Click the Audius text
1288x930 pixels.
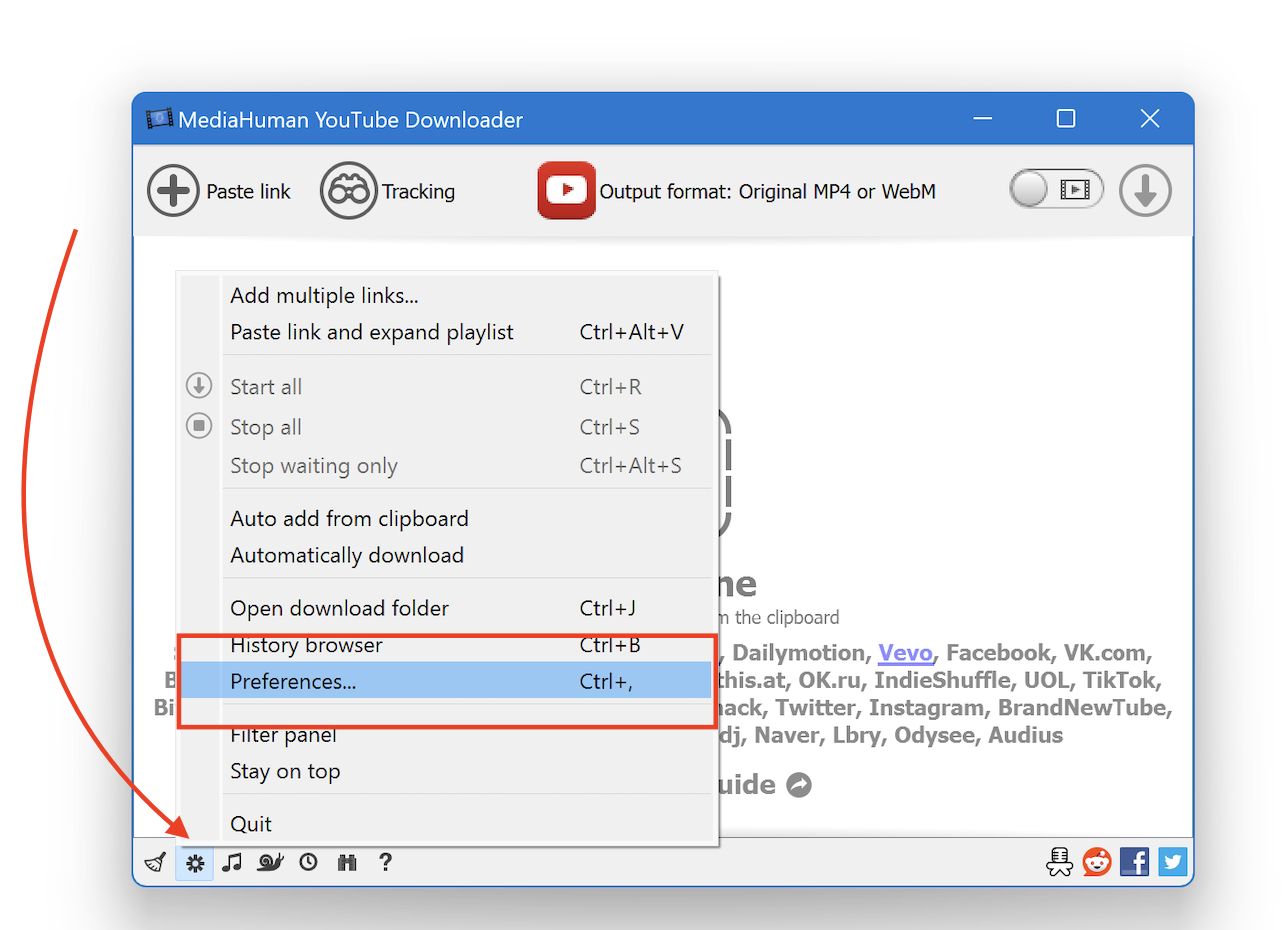pyautogui.click(x=1025, y=736)
